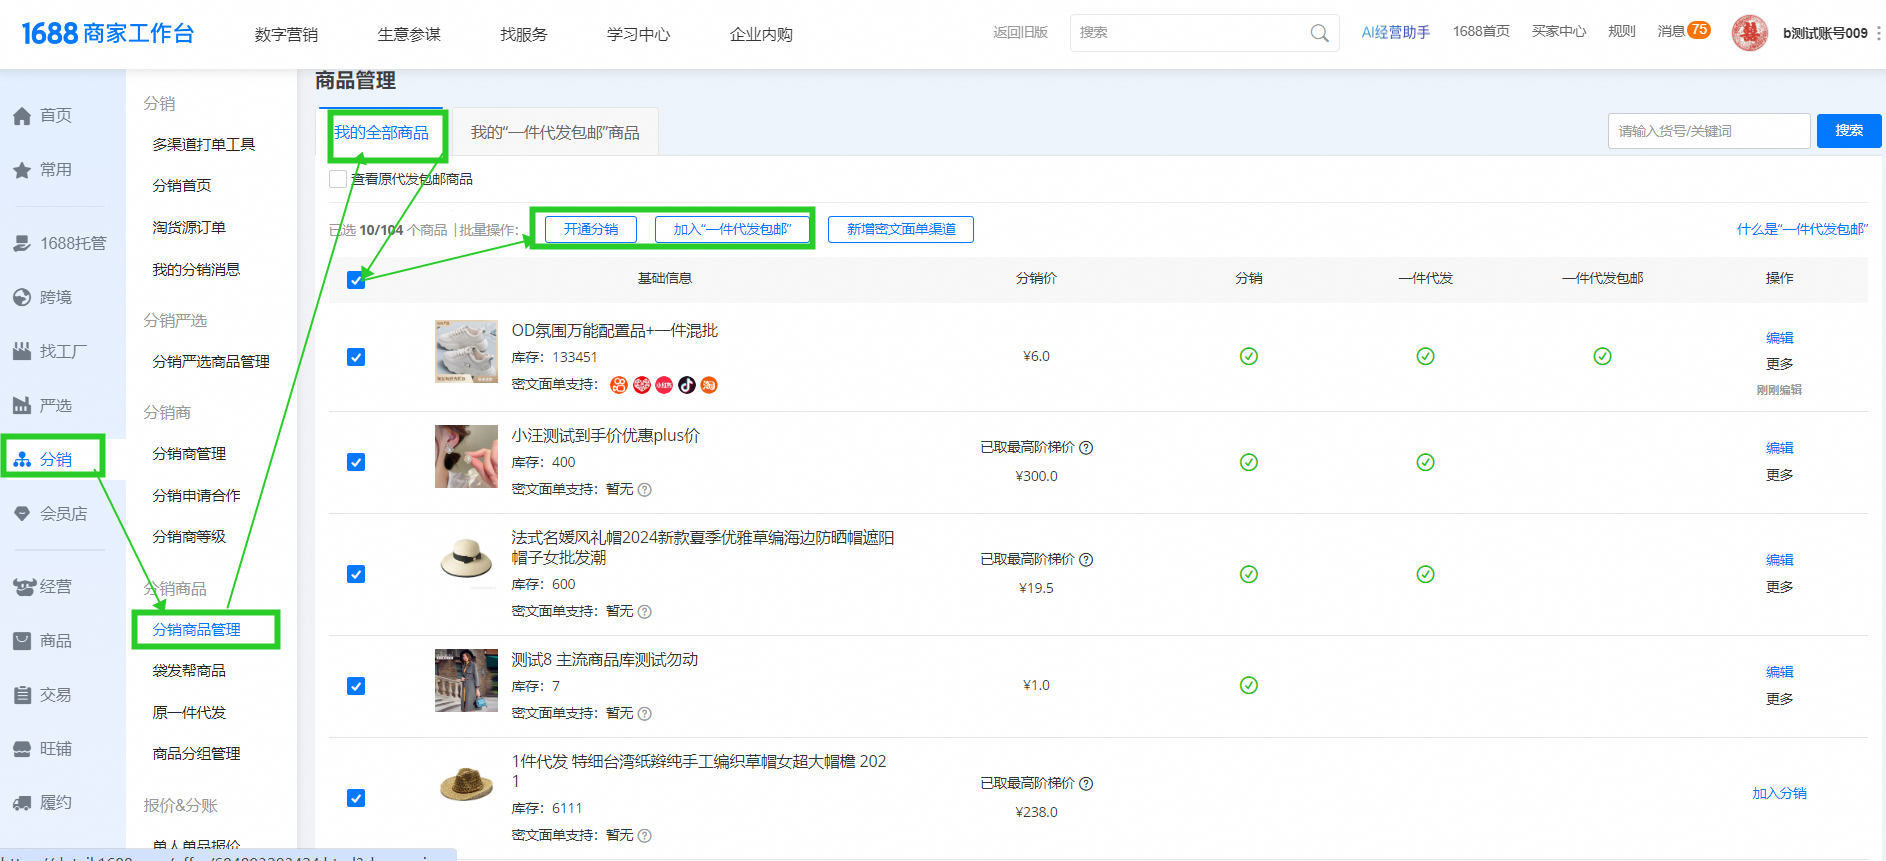
Task: Toggle 查看原代发包邮商品 checkbox
Action: pos(338,179)
